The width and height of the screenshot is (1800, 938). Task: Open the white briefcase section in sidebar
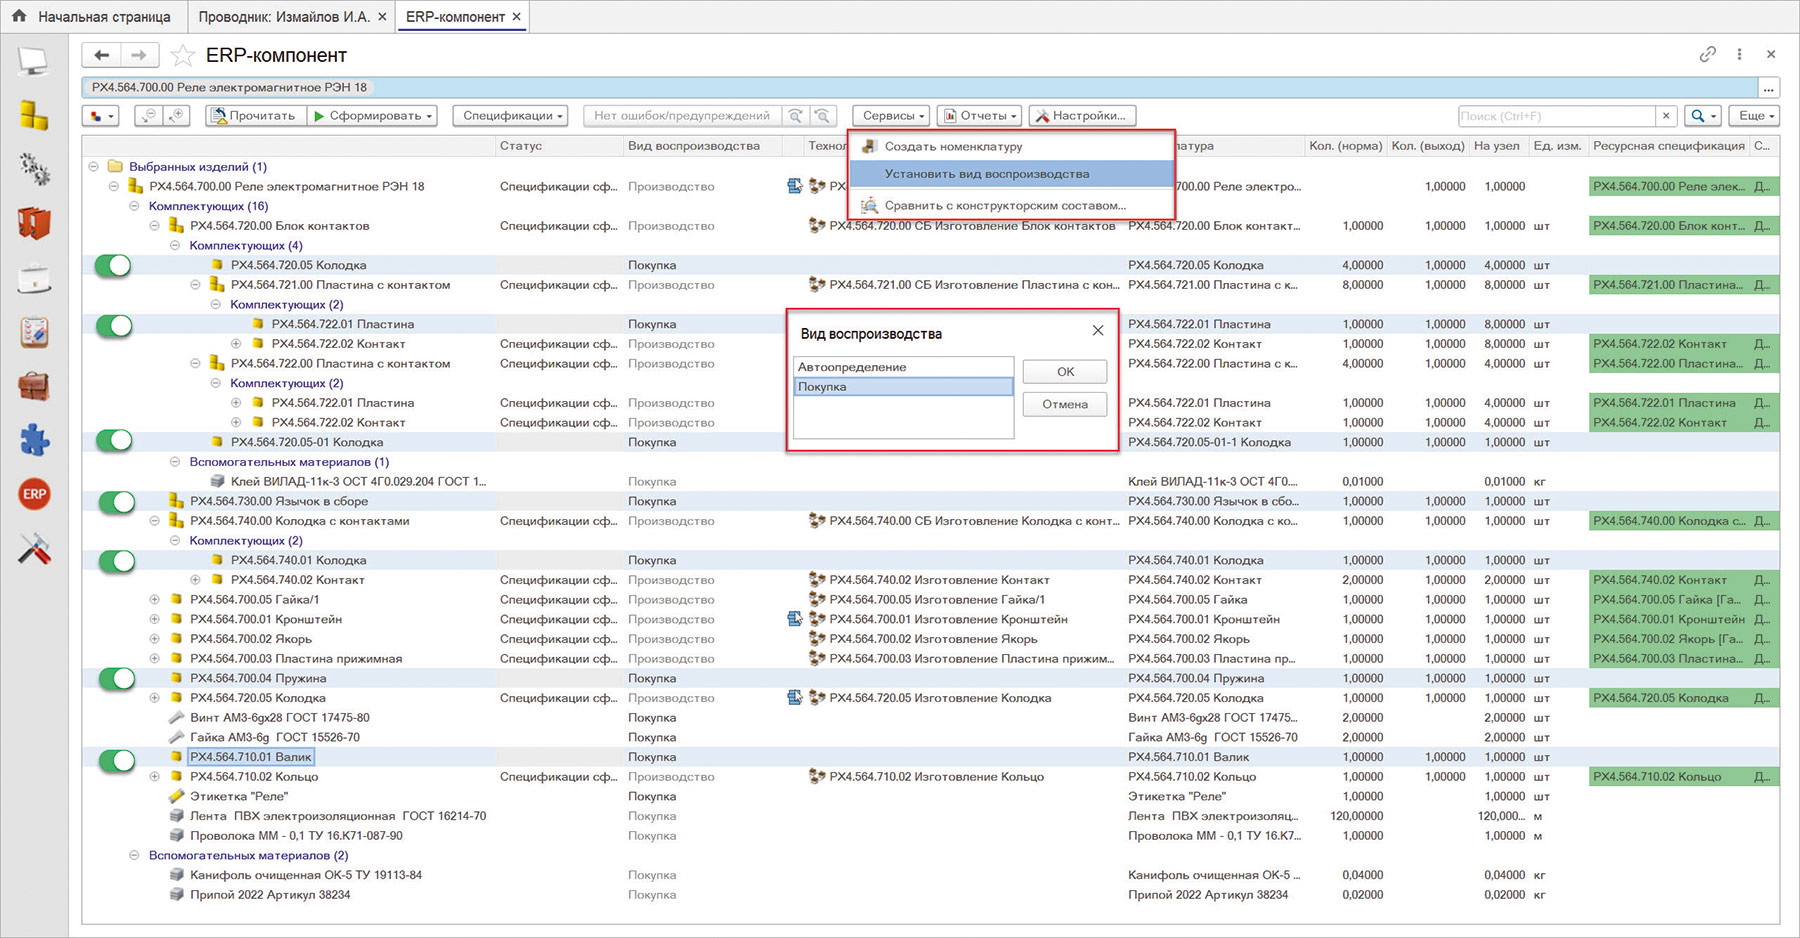pyautogui.click(x=34, y=278)
